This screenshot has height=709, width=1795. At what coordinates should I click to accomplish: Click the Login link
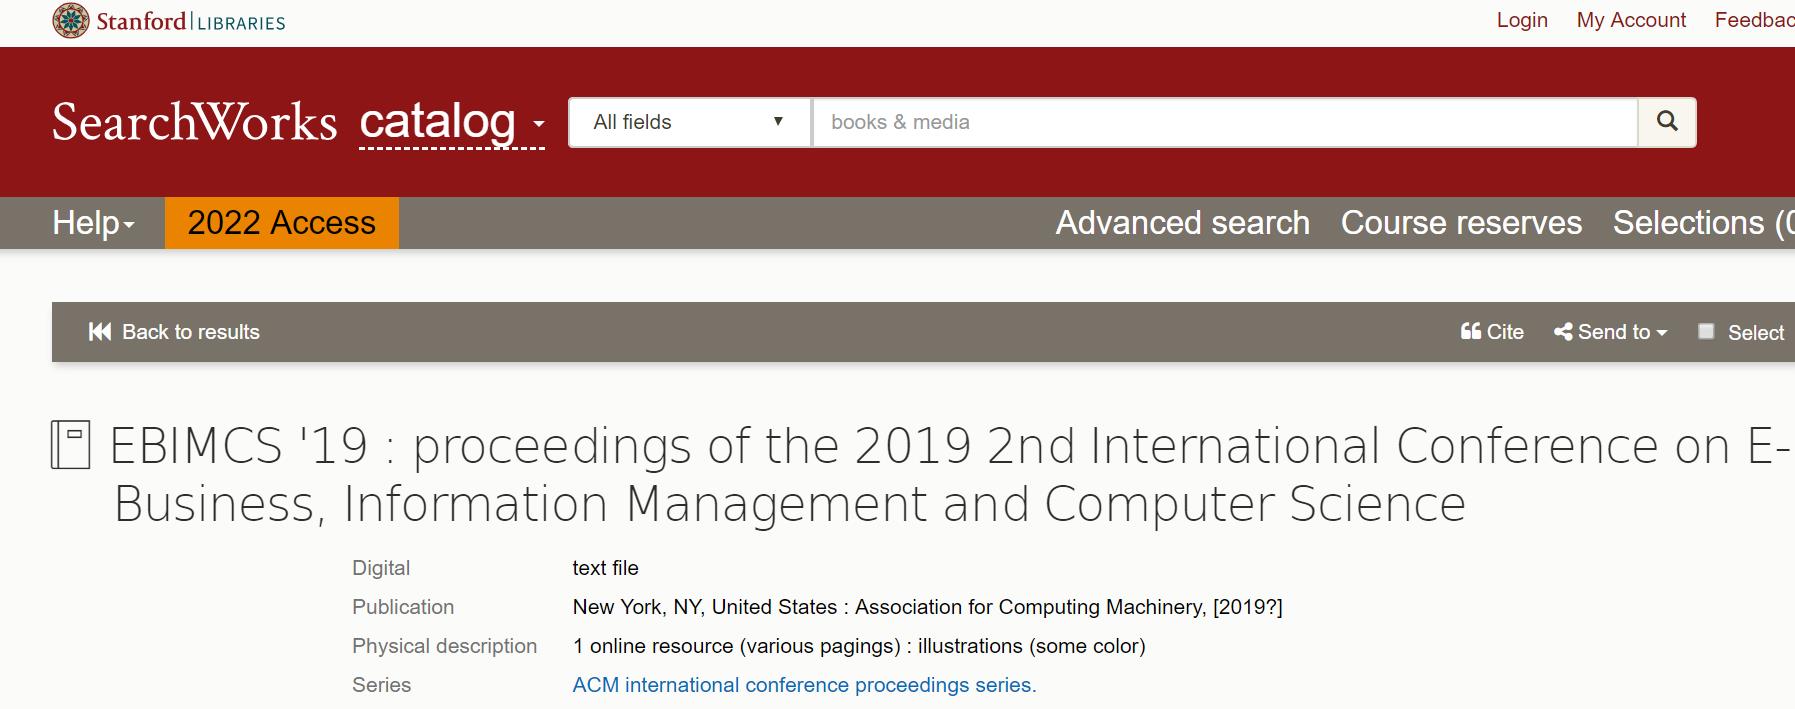[x=1522, y=20]
